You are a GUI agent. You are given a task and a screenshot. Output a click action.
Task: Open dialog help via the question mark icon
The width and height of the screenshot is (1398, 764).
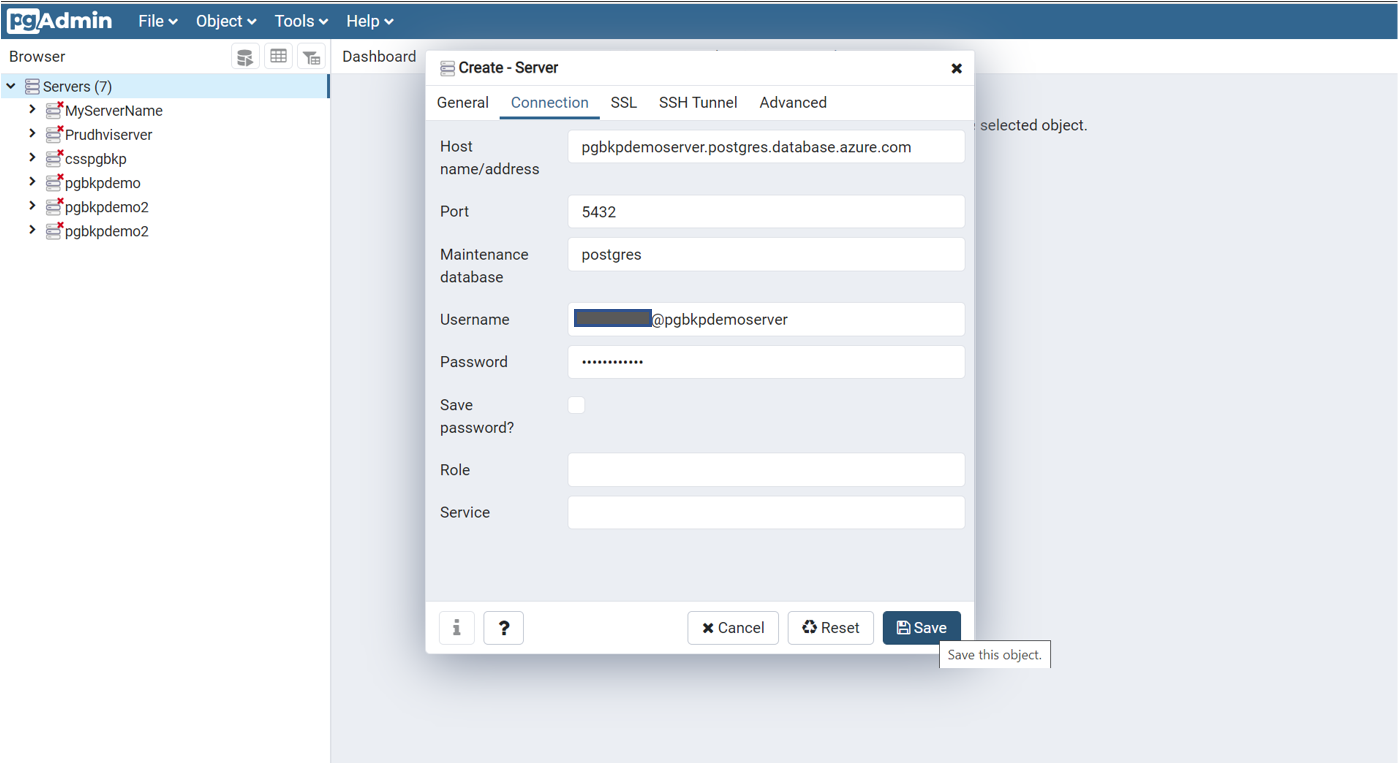(x=503, y=627)
